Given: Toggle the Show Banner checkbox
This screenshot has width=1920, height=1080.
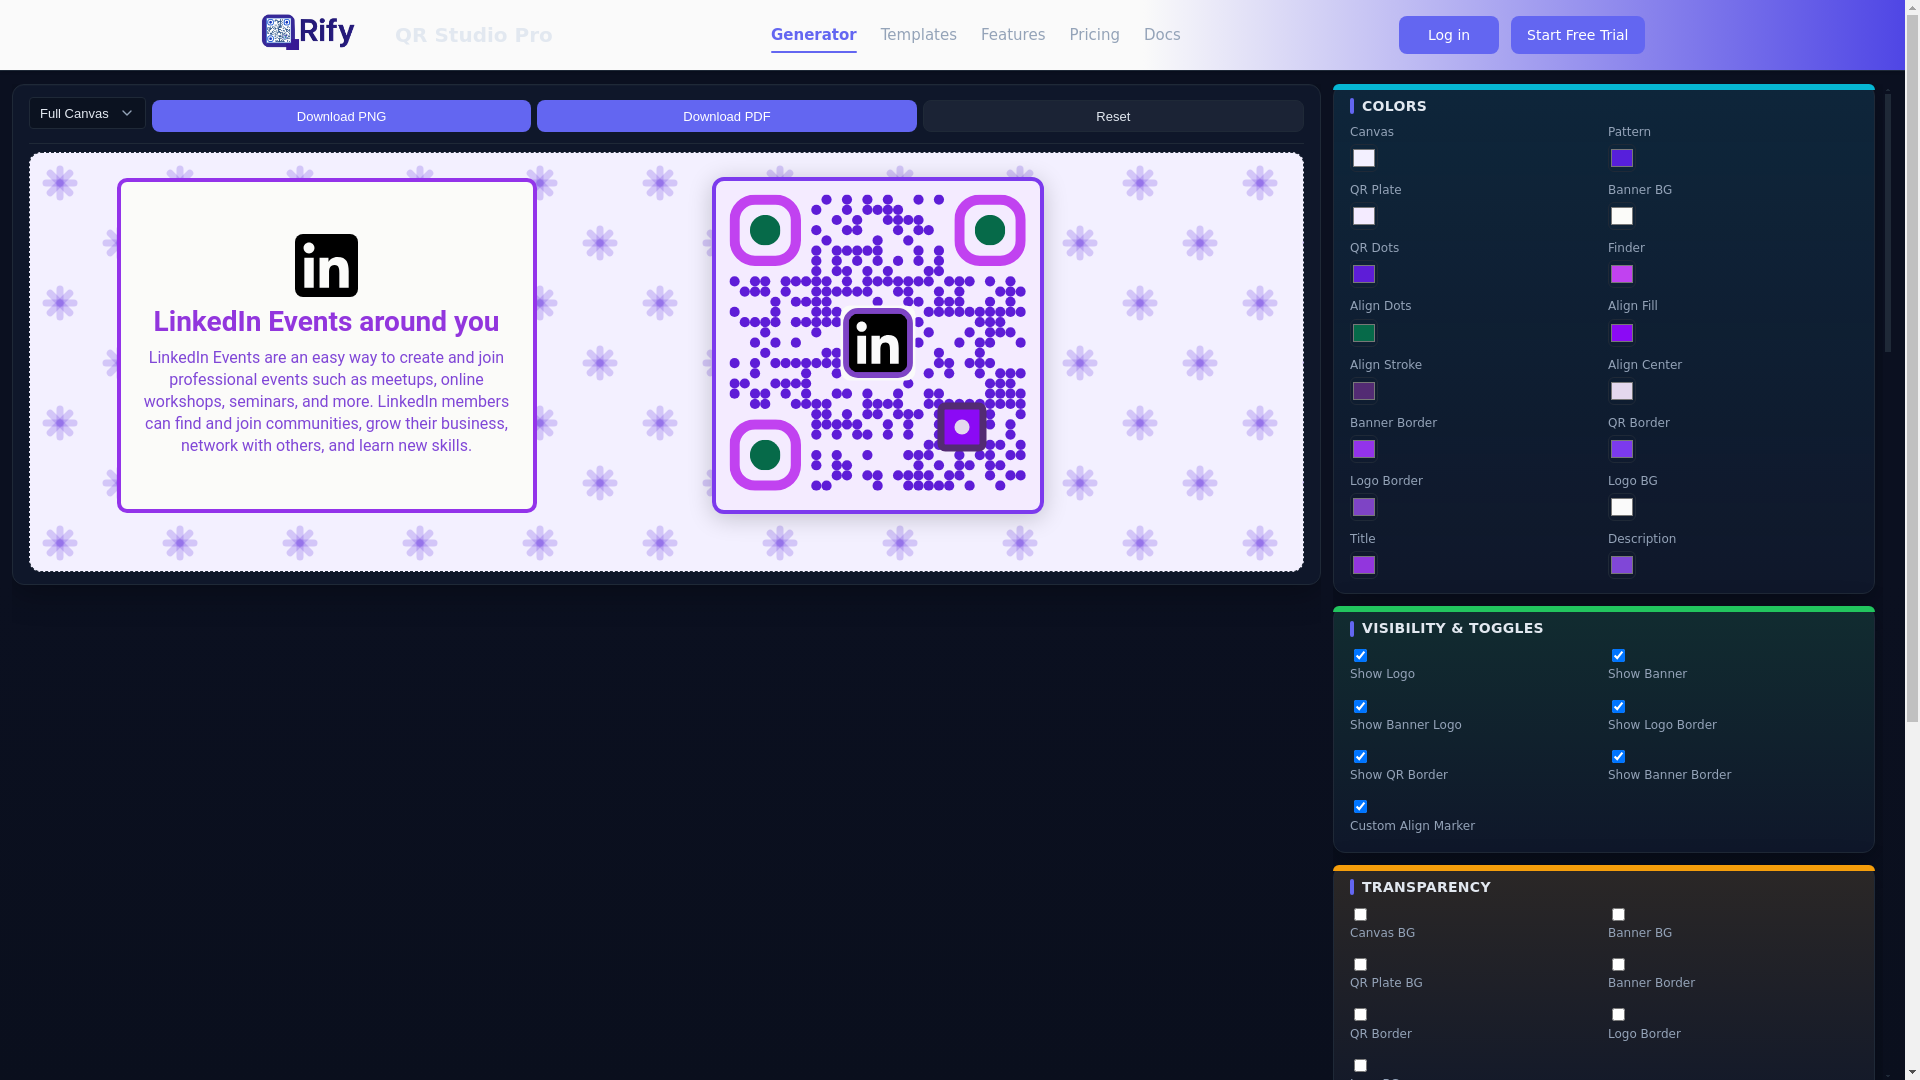Looking at the screenshot, I should pos(1618,655).
